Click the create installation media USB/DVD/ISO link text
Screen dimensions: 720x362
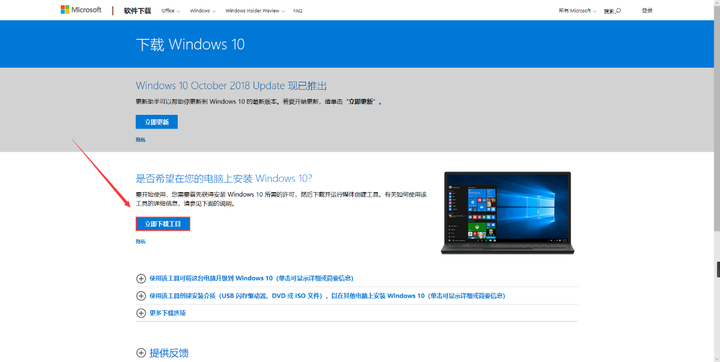(x=327, y=296)
